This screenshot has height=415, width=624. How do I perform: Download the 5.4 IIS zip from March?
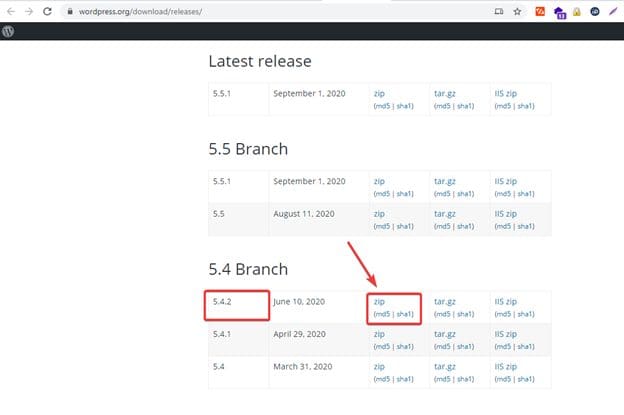[x=505, y=367]
